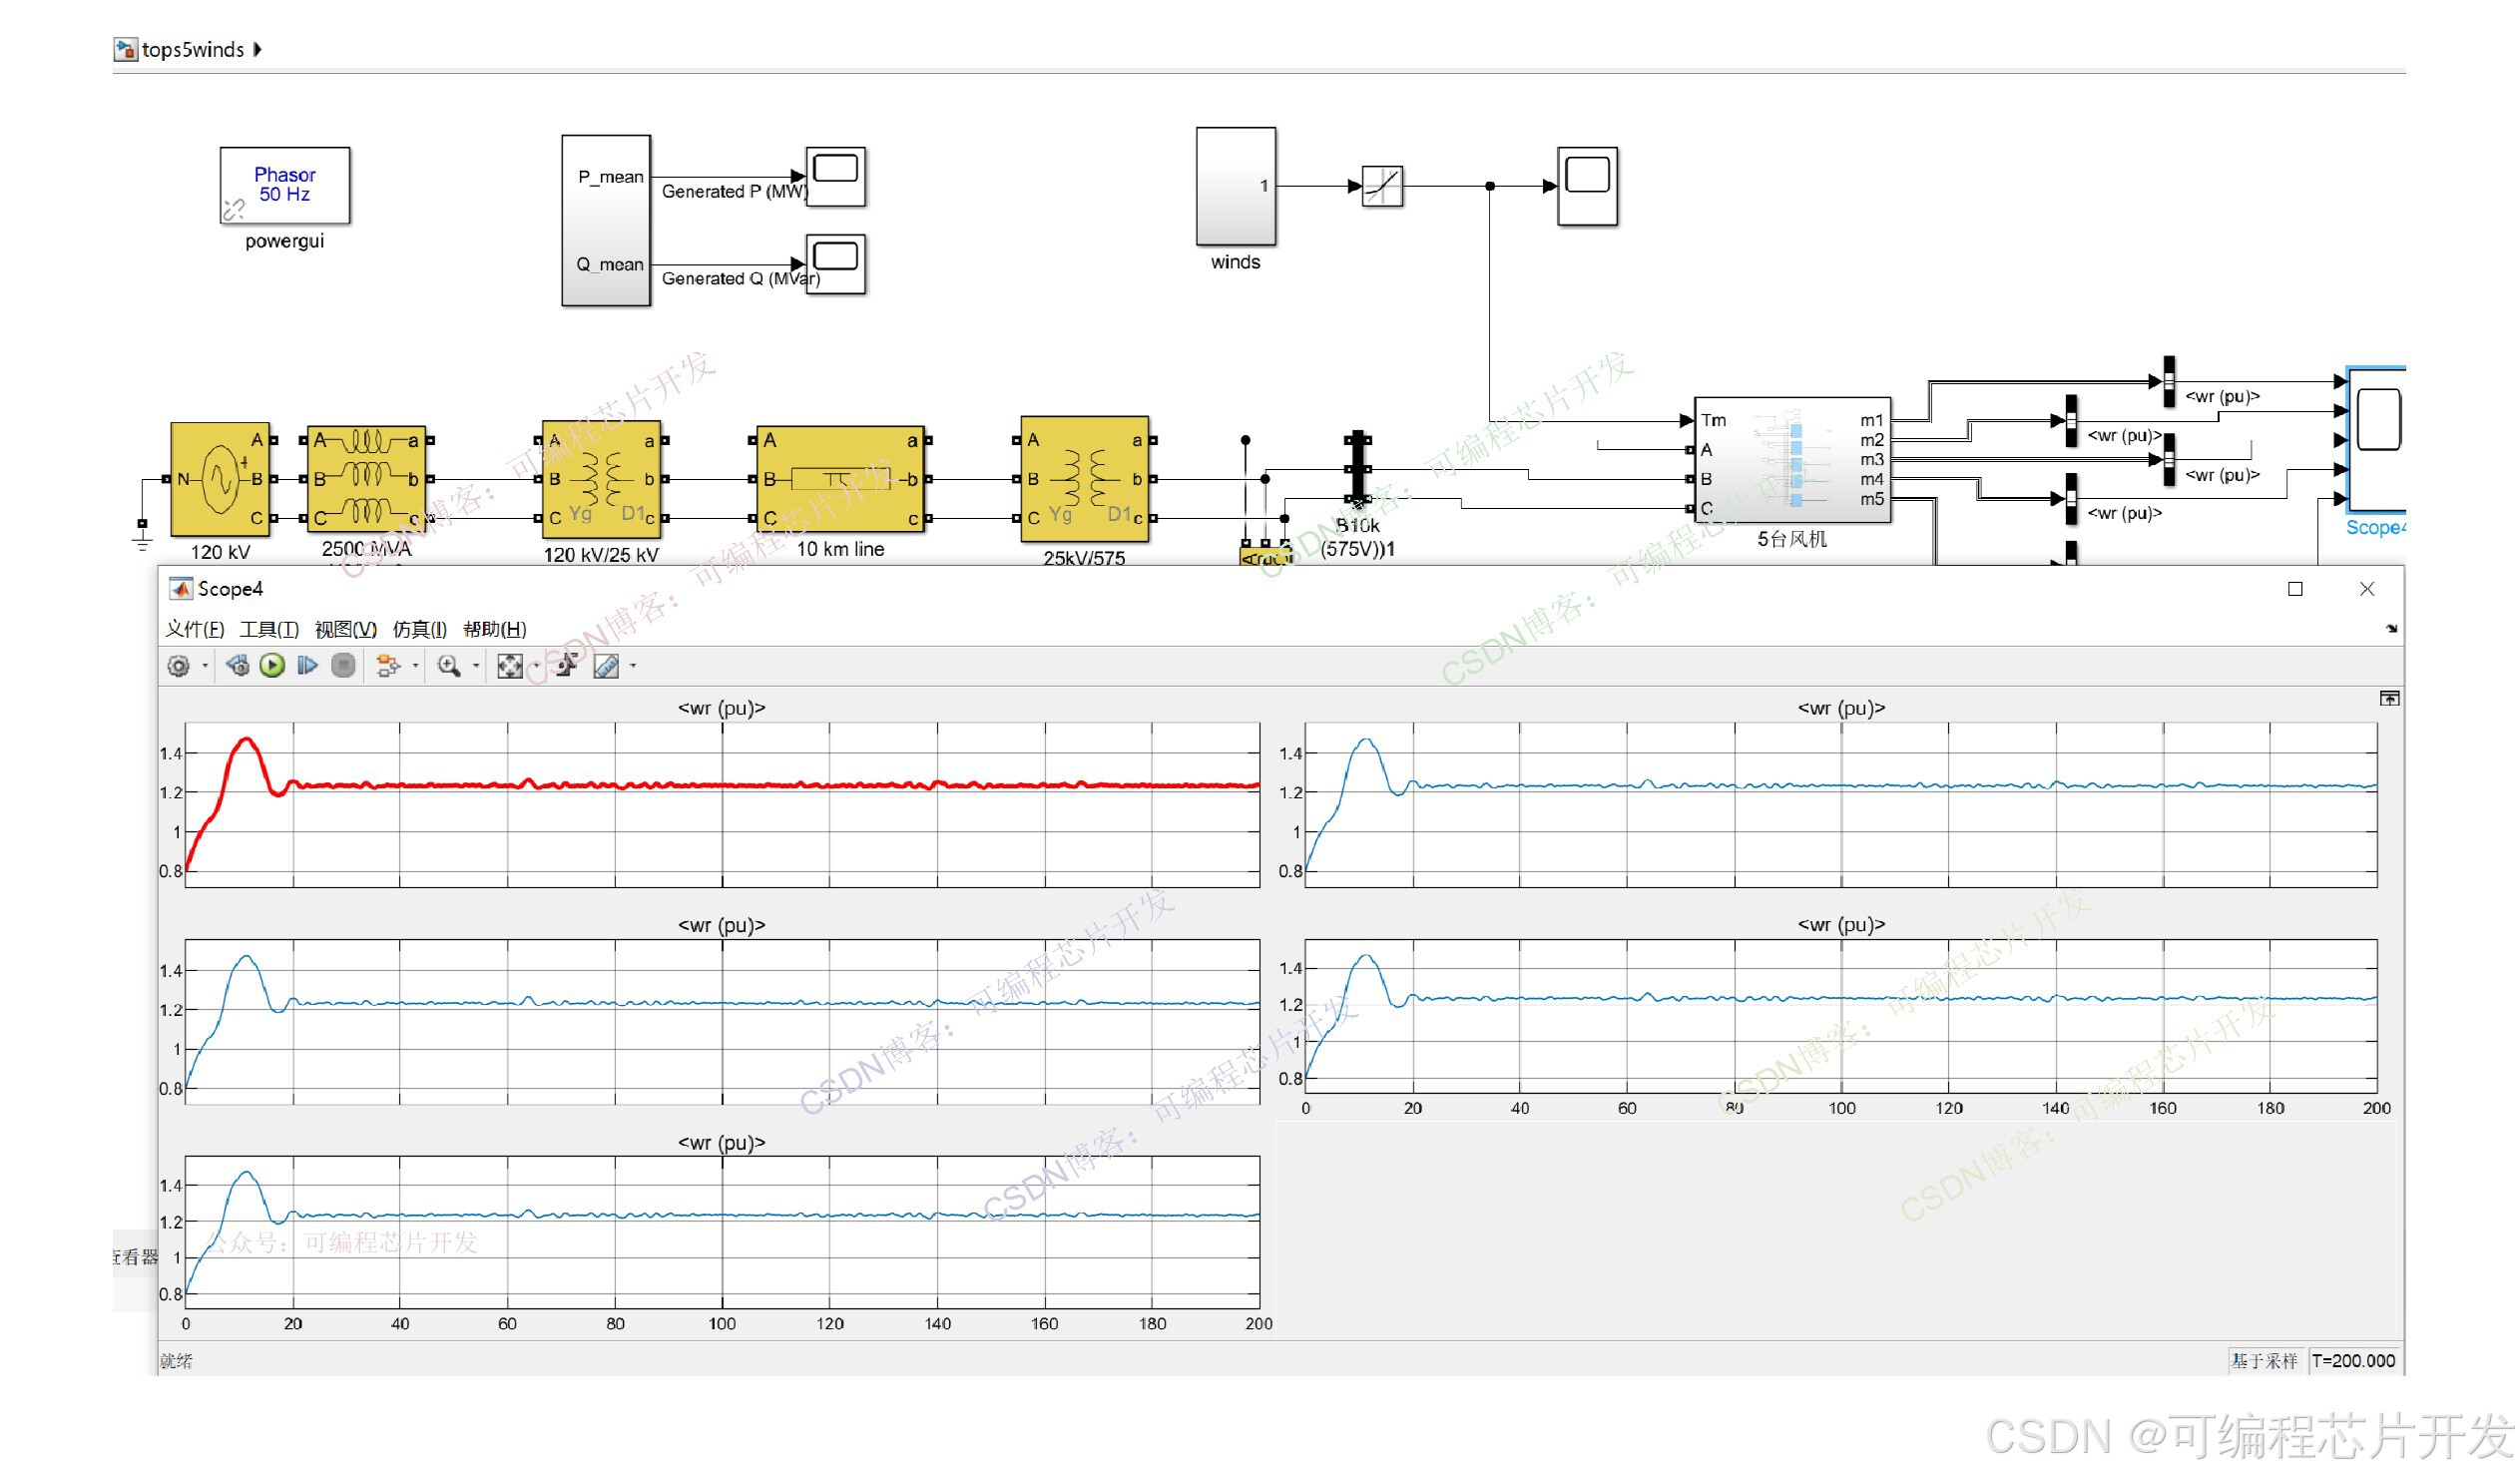Click the Scale axes limits icon
The width and height of the screenshot is (2520, 1477).
(510, 666)
